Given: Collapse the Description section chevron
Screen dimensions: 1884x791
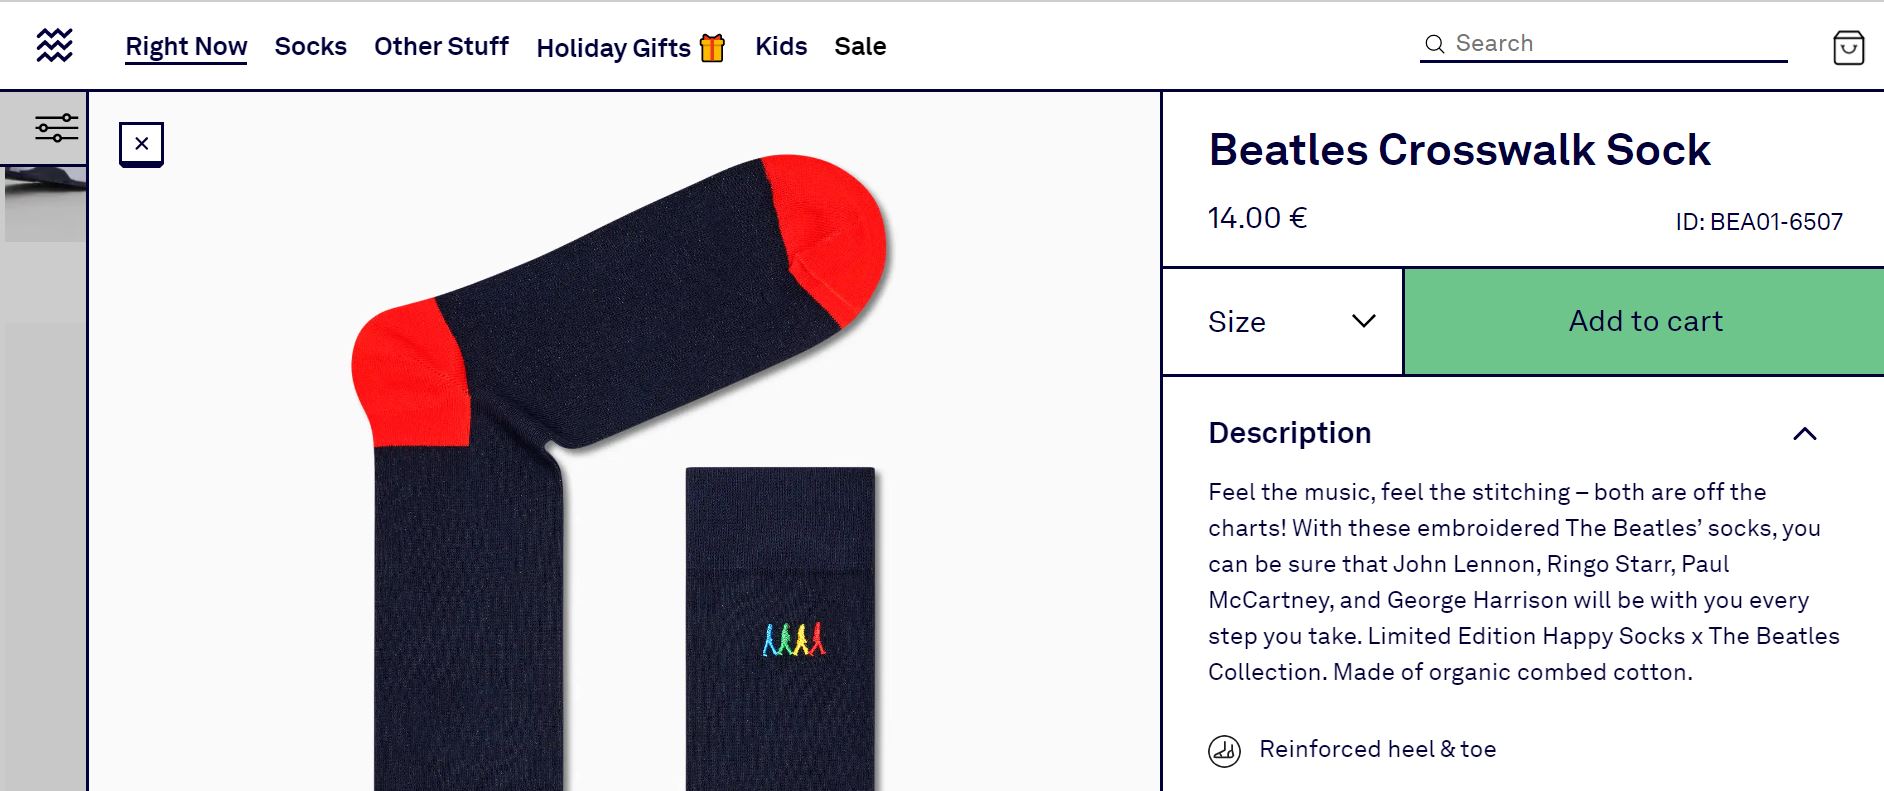Looking at the screenshot, I should (x=1804, y=434).
